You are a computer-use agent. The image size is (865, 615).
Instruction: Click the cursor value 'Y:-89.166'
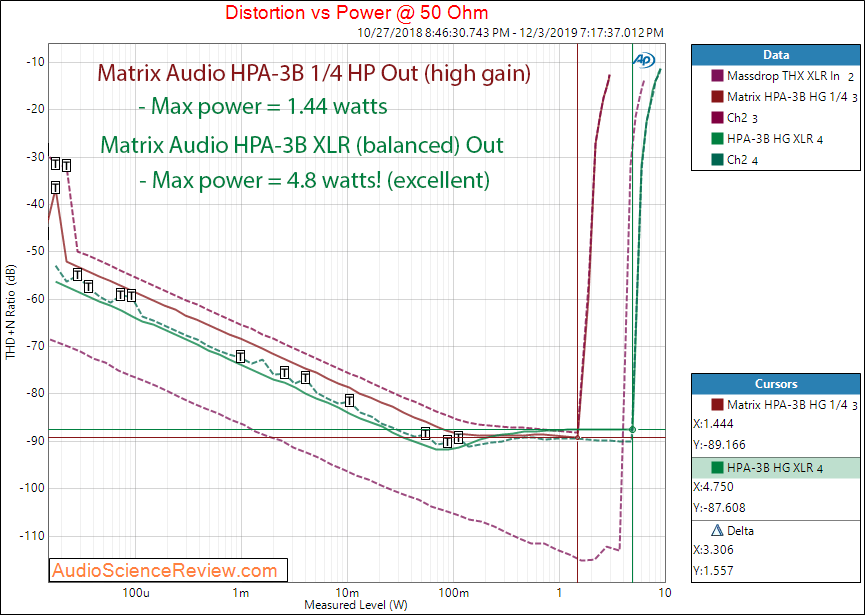tap(719, 445)
